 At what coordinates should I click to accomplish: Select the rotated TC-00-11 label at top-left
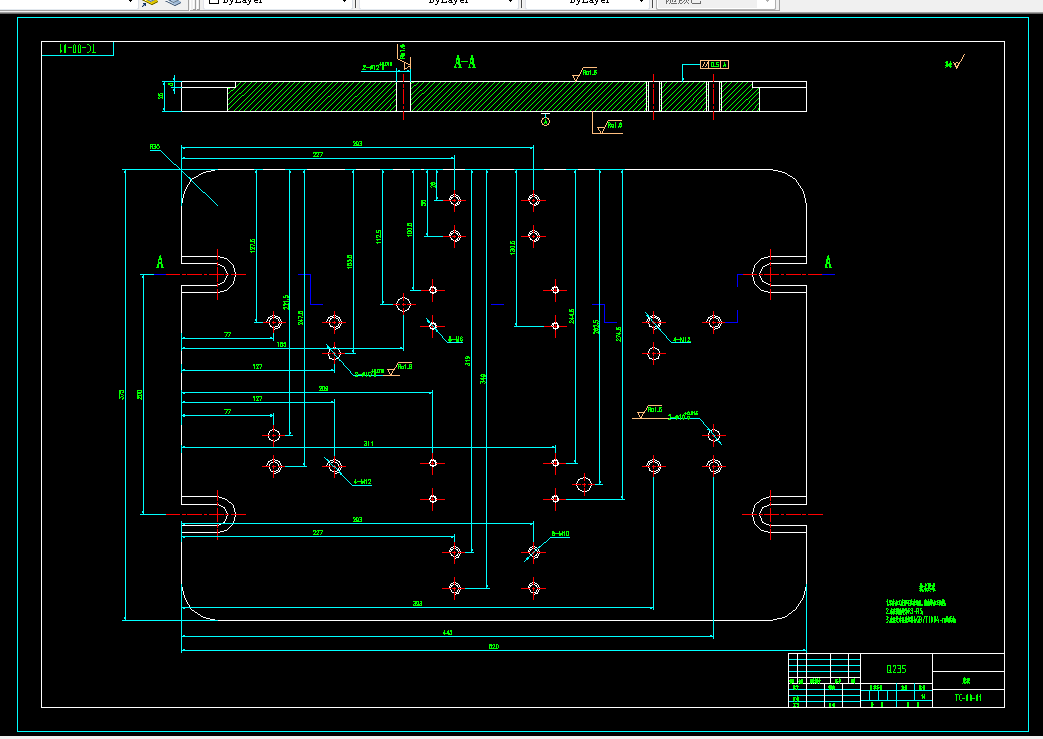tap(78, 49)
